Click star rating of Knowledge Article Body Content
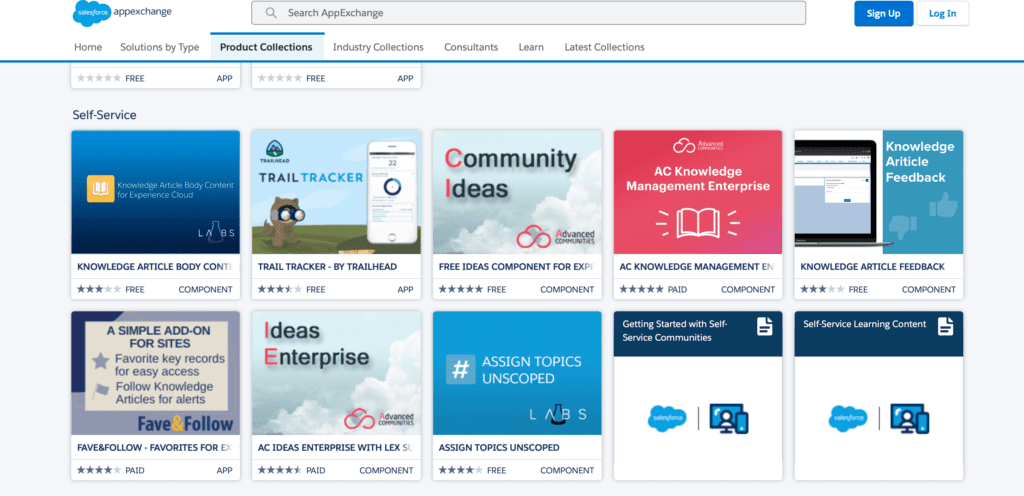Image resolution: width=1024 pixels, height=496 pixels. coord(99,289)
